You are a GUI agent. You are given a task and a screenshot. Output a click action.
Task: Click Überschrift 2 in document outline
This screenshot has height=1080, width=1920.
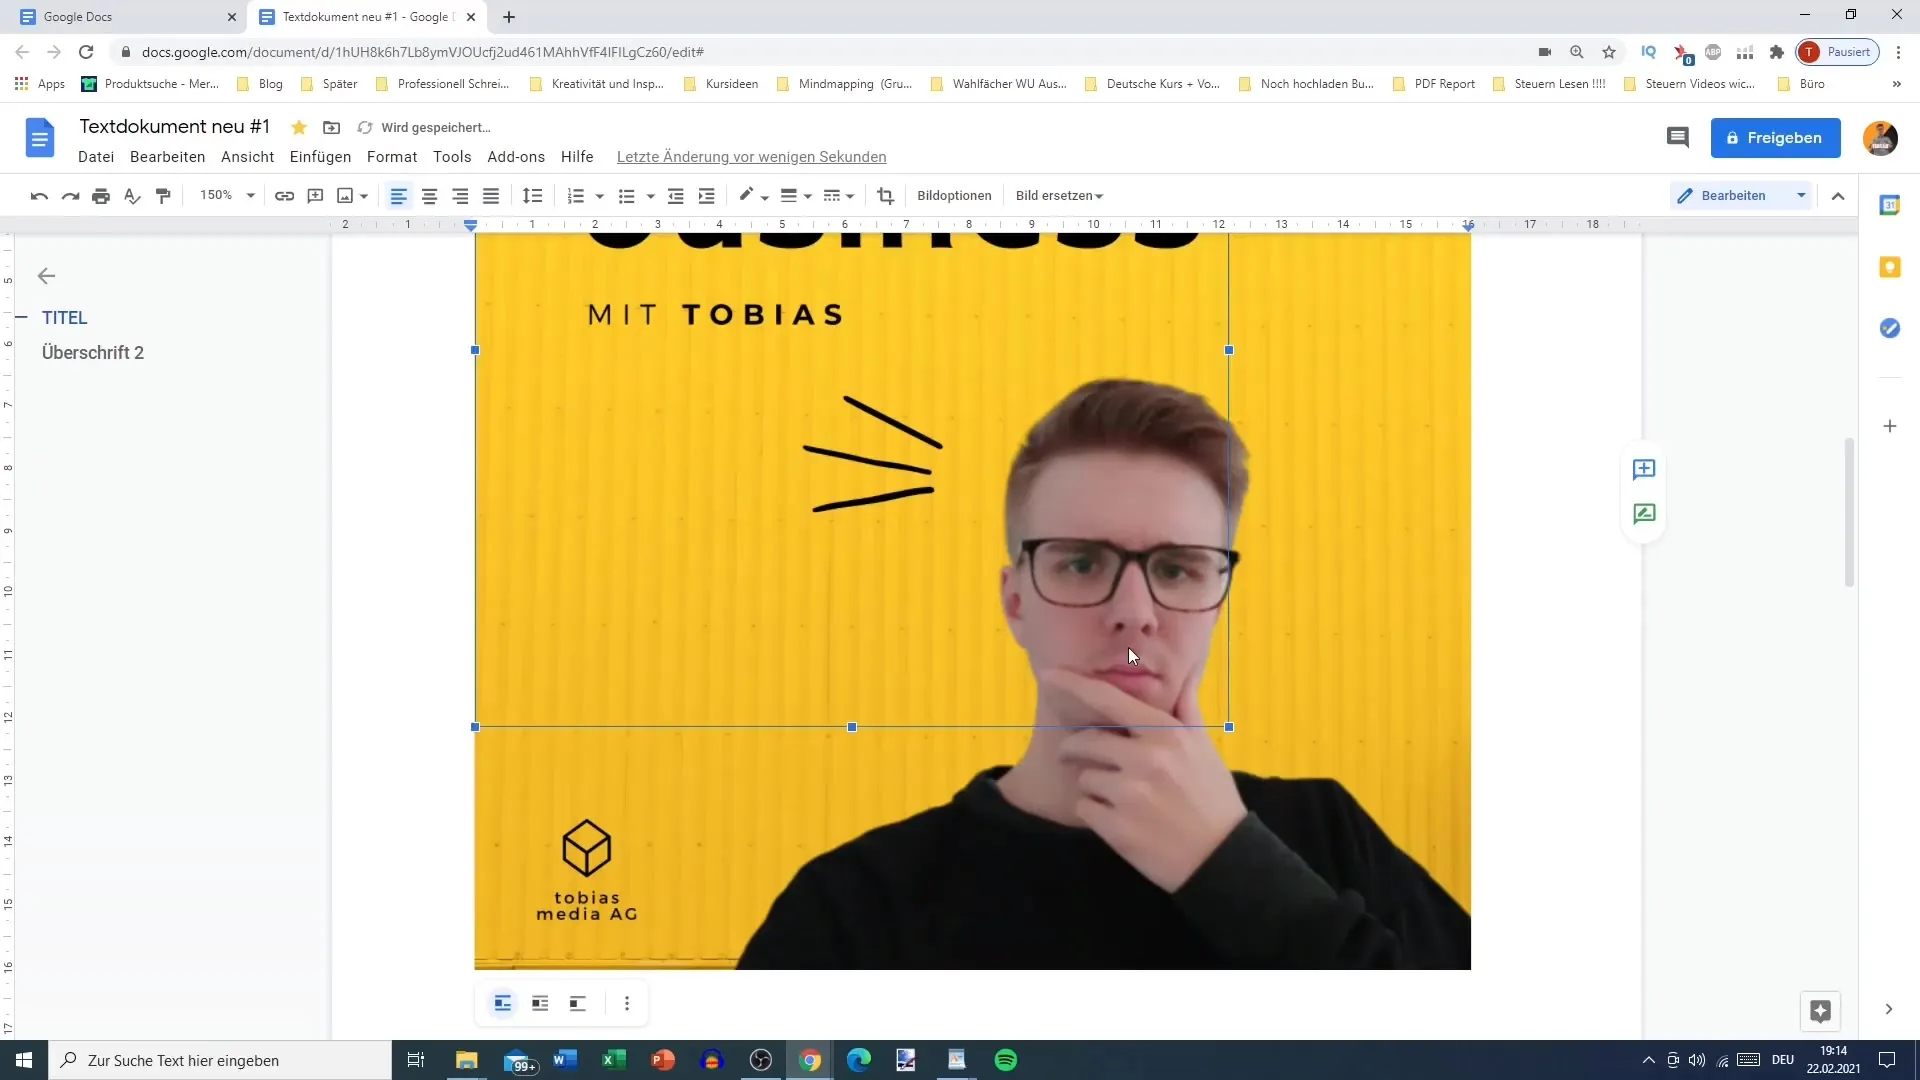tap(94, 352)
